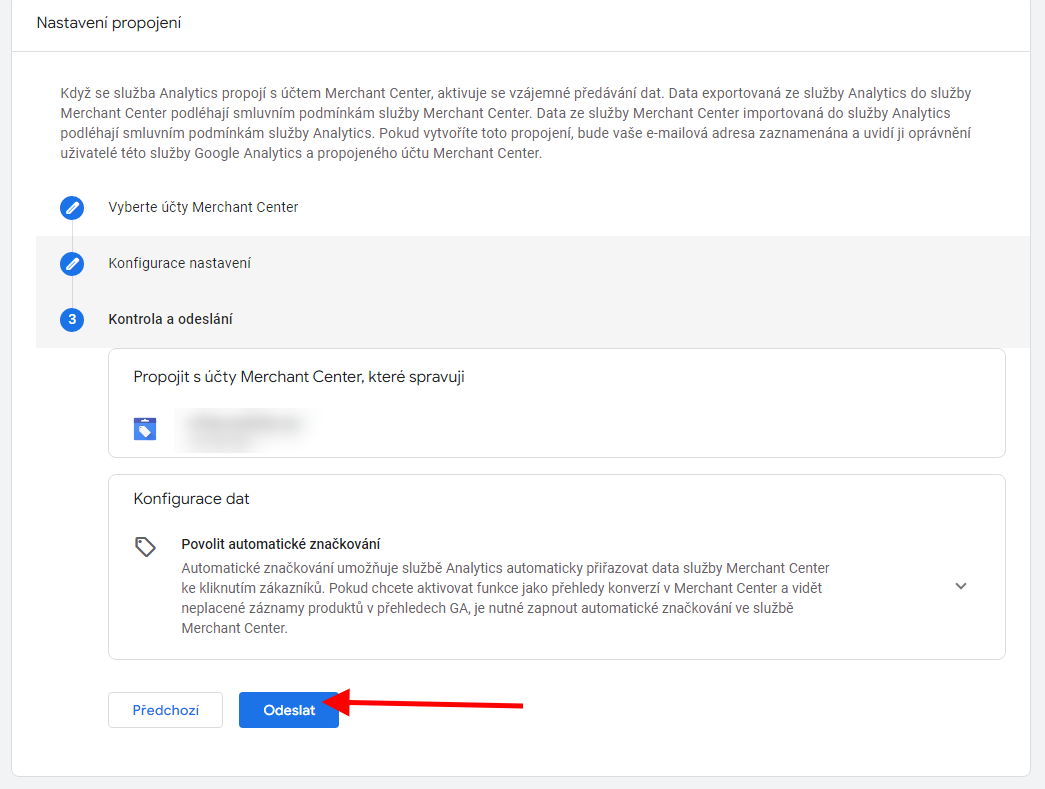Click the pencil icon beside Vyberte účty Merchant Center
1045x789 pixels.
click(72, 207)
